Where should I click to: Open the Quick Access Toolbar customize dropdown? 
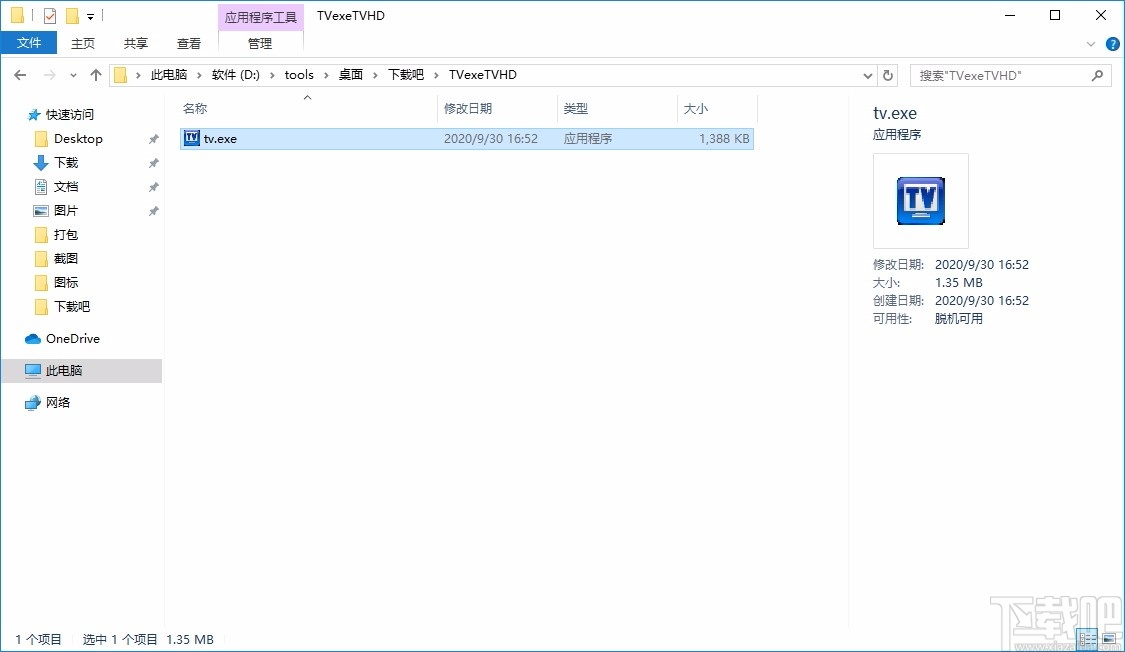pos(90,15)
